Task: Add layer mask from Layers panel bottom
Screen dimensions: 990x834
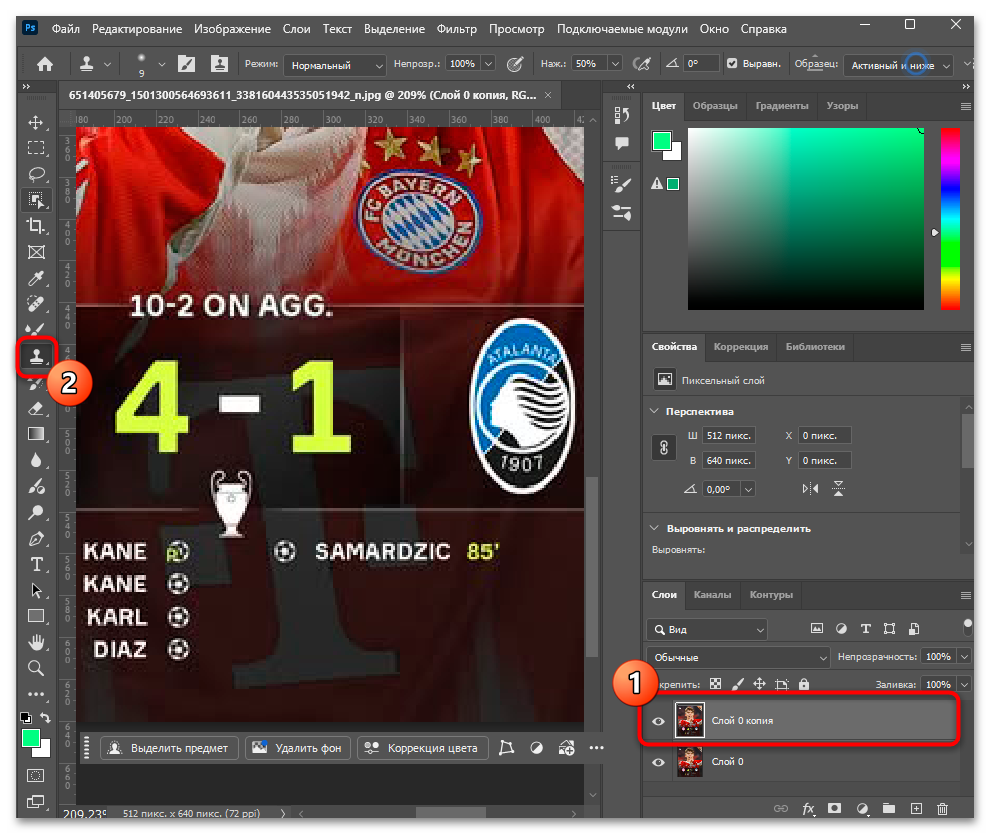Action: [834, 809]
